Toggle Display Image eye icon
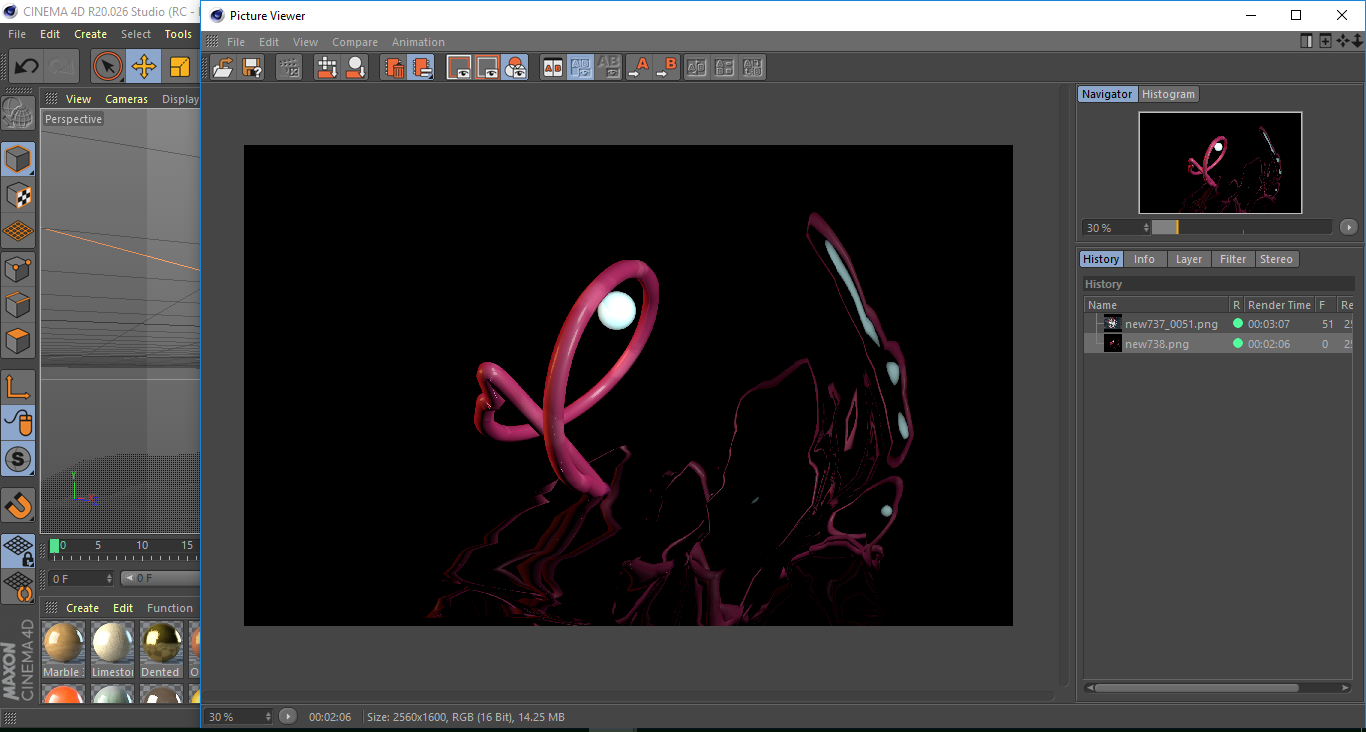 point(459,67)
